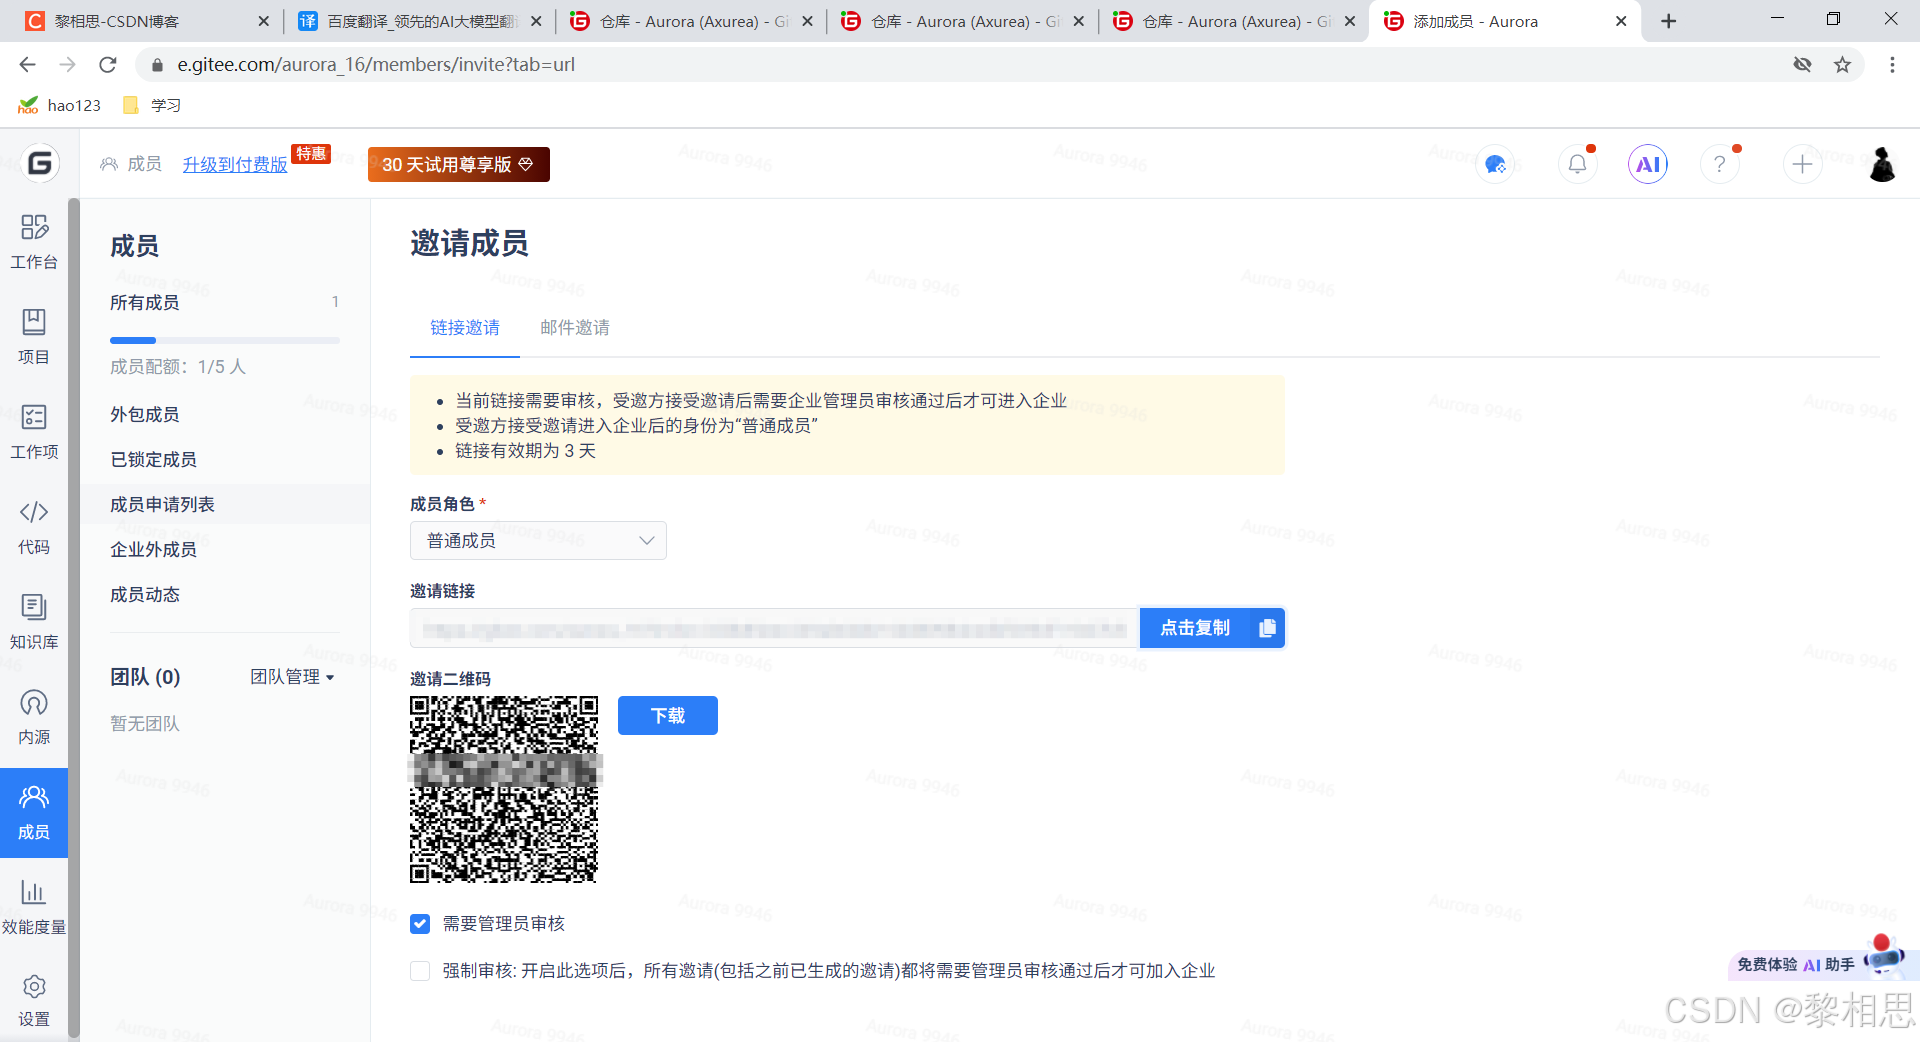Open the 效能度量 metrics sidebar icon

pyautogui.click(x=34, y=906)
